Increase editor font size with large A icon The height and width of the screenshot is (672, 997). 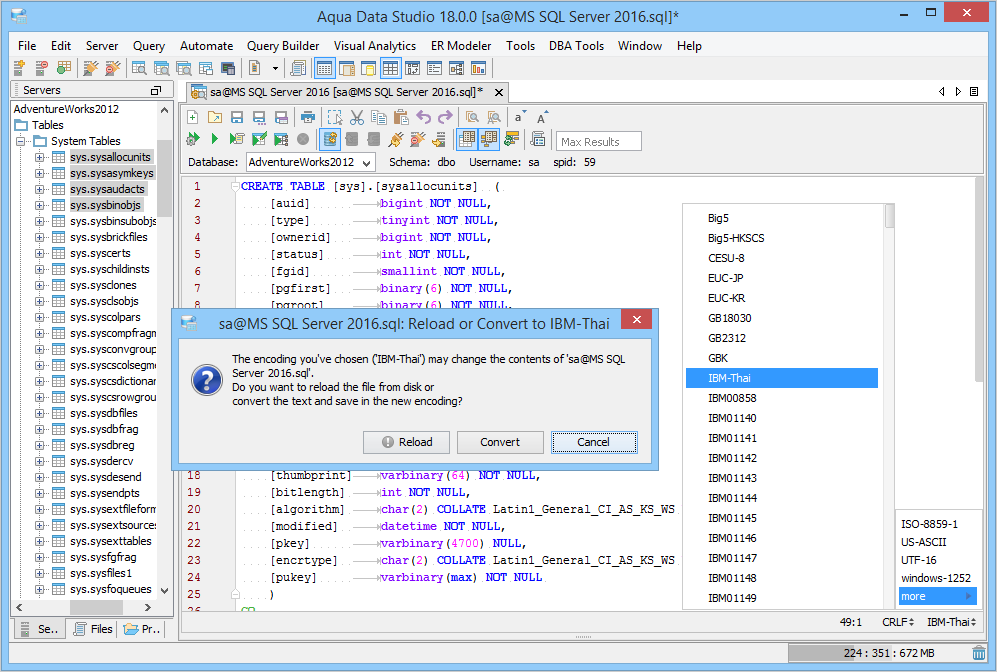click(542, 117)
